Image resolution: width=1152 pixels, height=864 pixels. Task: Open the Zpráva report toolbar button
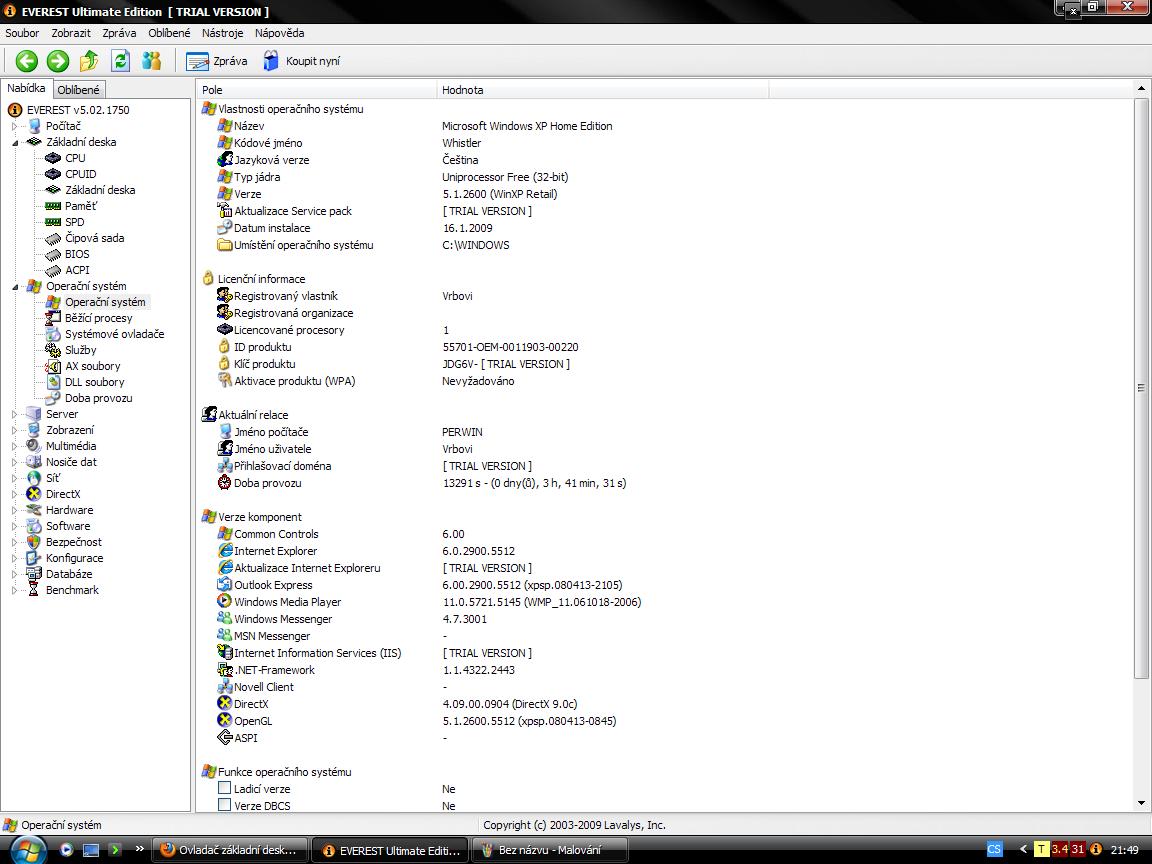(216, 61)
